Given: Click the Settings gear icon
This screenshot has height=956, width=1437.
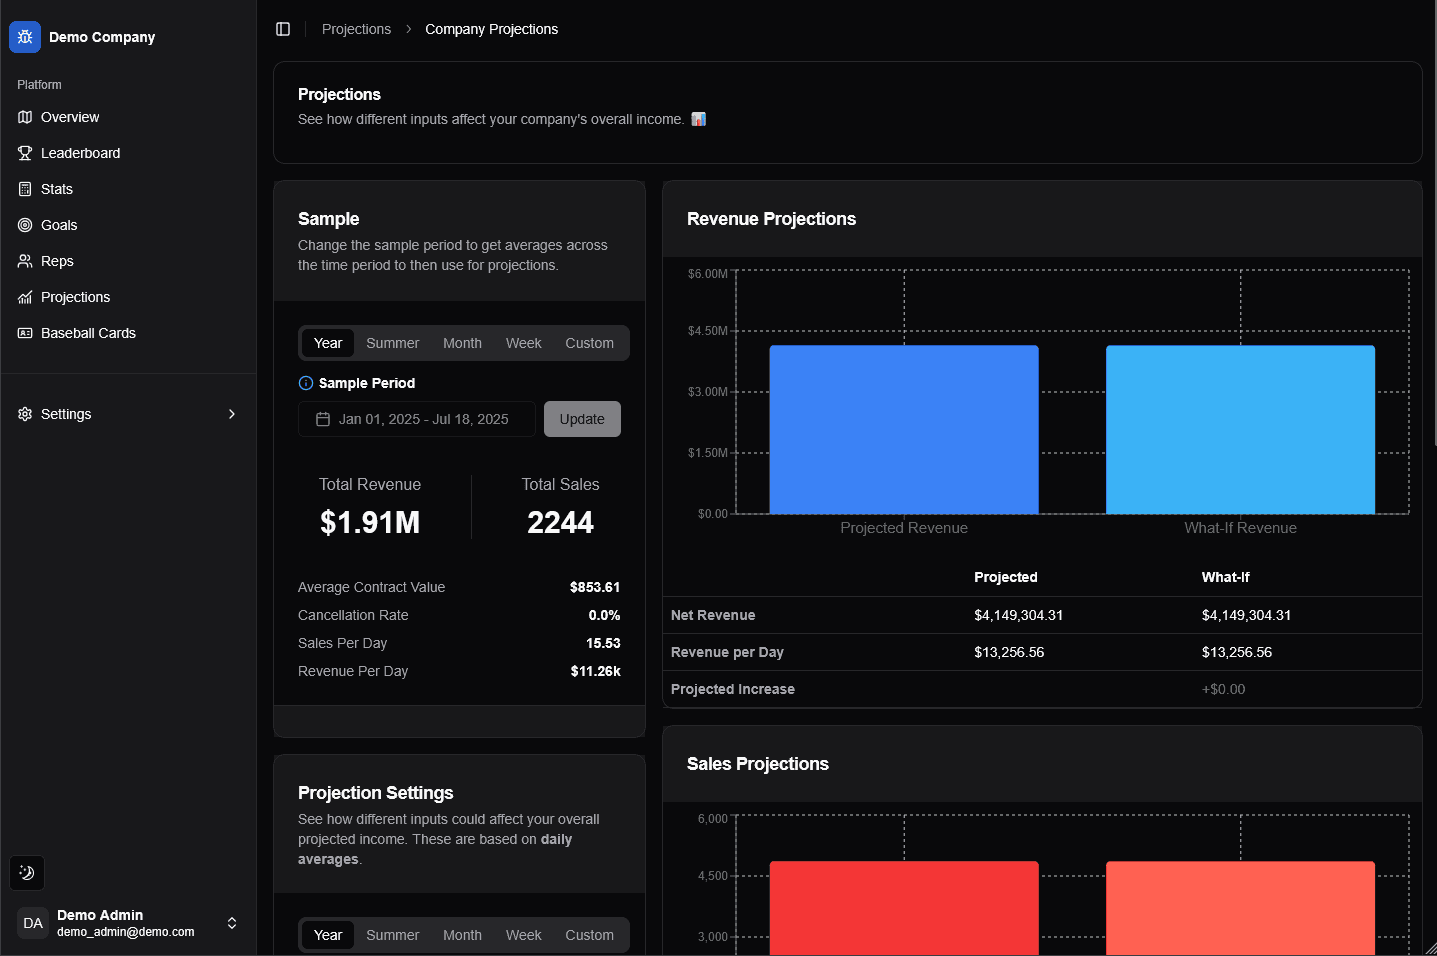Looking at the screenshot, I should (x=25, y=414).
